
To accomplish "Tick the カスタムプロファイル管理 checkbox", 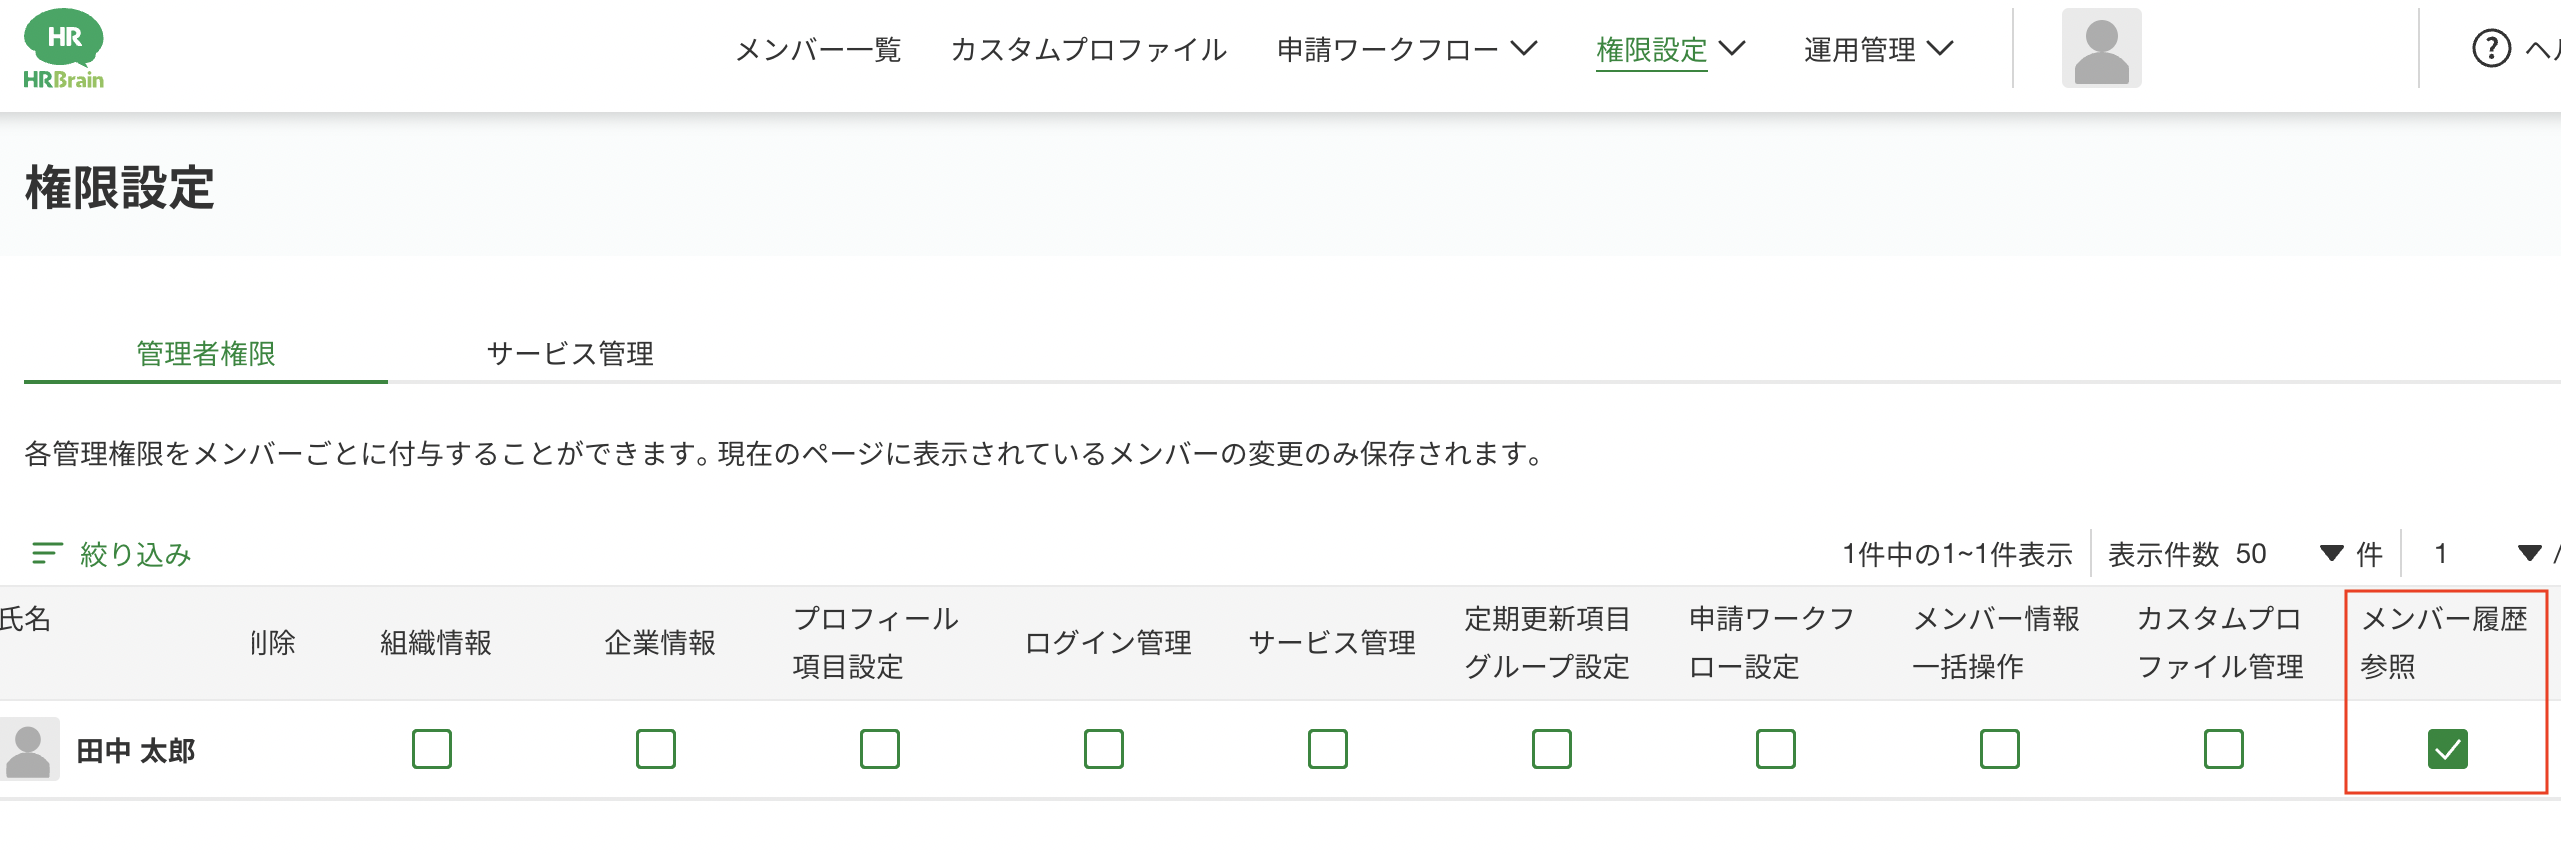I will 2224,749.
